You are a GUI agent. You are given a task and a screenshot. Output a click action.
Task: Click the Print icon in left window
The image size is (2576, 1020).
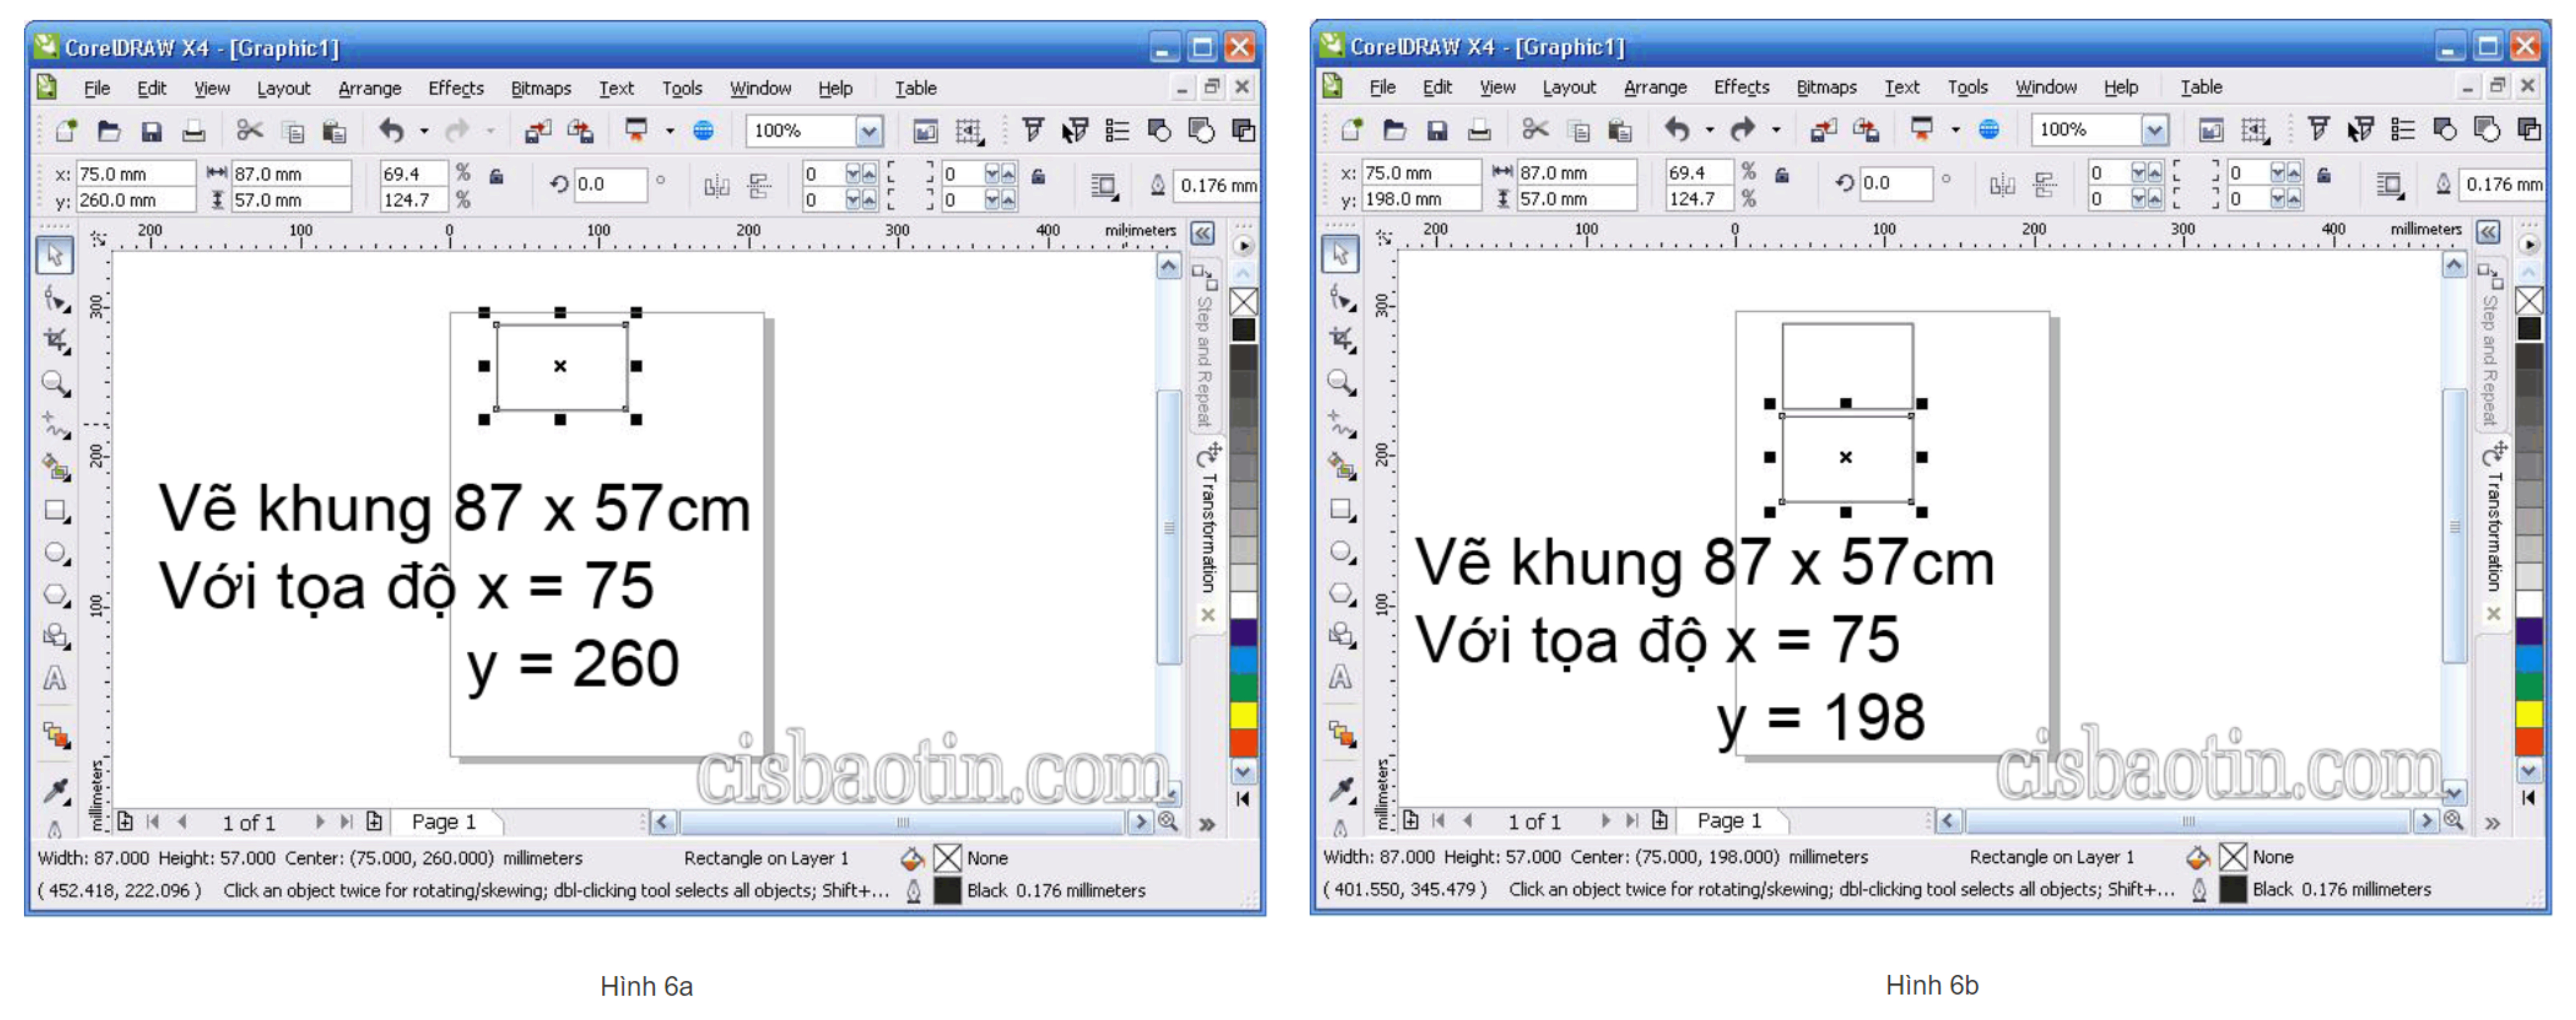[193, 131]
